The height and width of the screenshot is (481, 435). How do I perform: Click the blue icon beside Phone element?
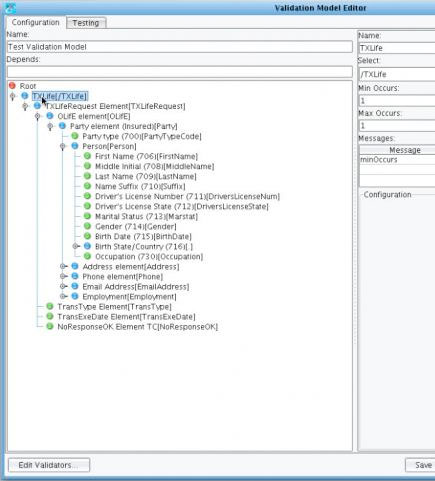(75, 276)
